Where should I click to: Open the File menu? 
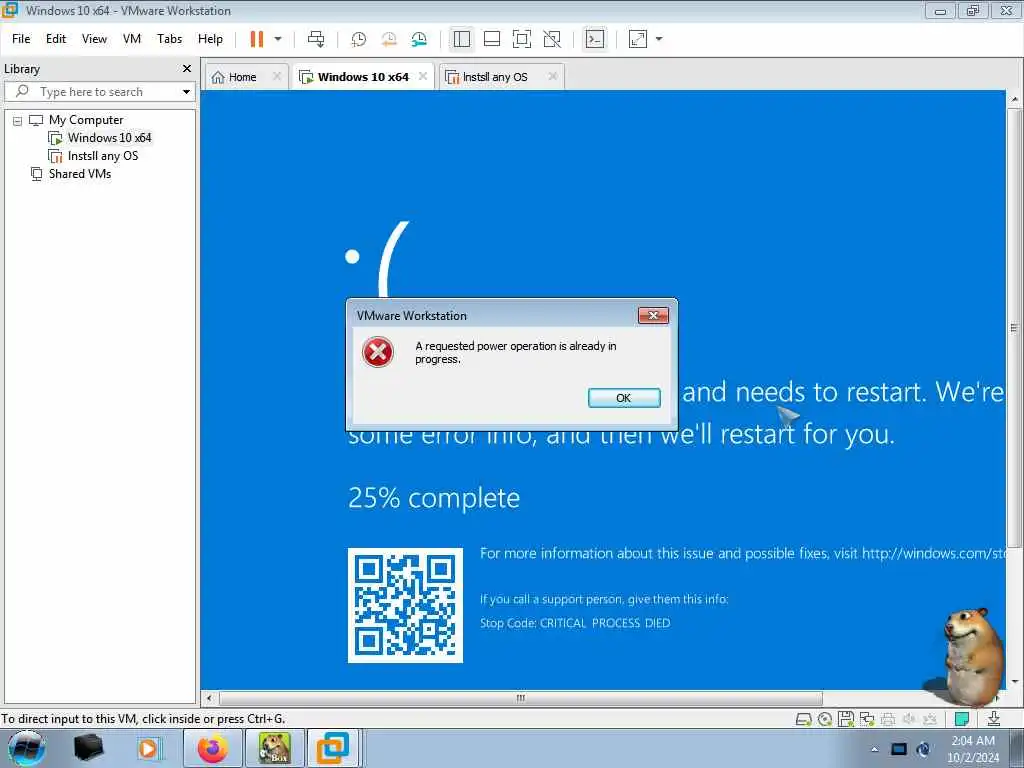click(21, 39)
